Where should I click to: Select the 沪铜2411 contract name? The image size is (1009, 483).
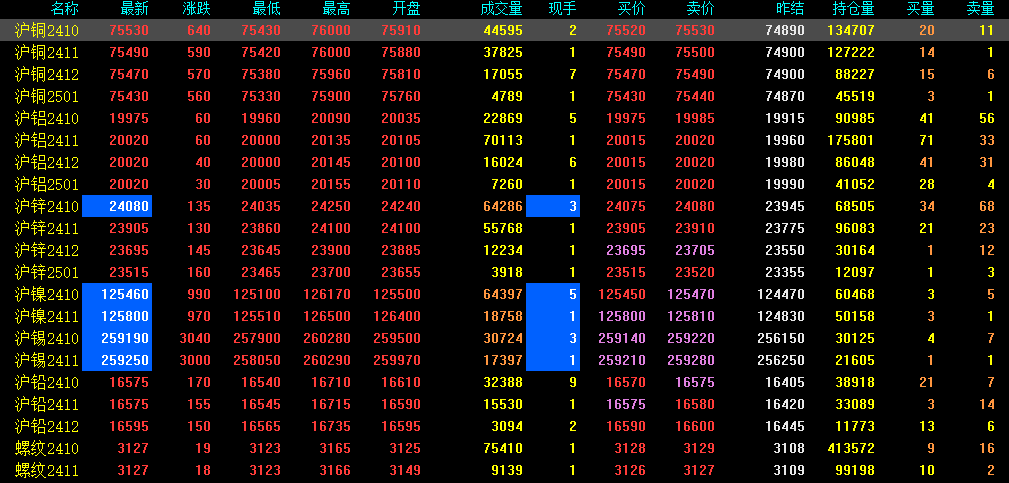(46, 53)
